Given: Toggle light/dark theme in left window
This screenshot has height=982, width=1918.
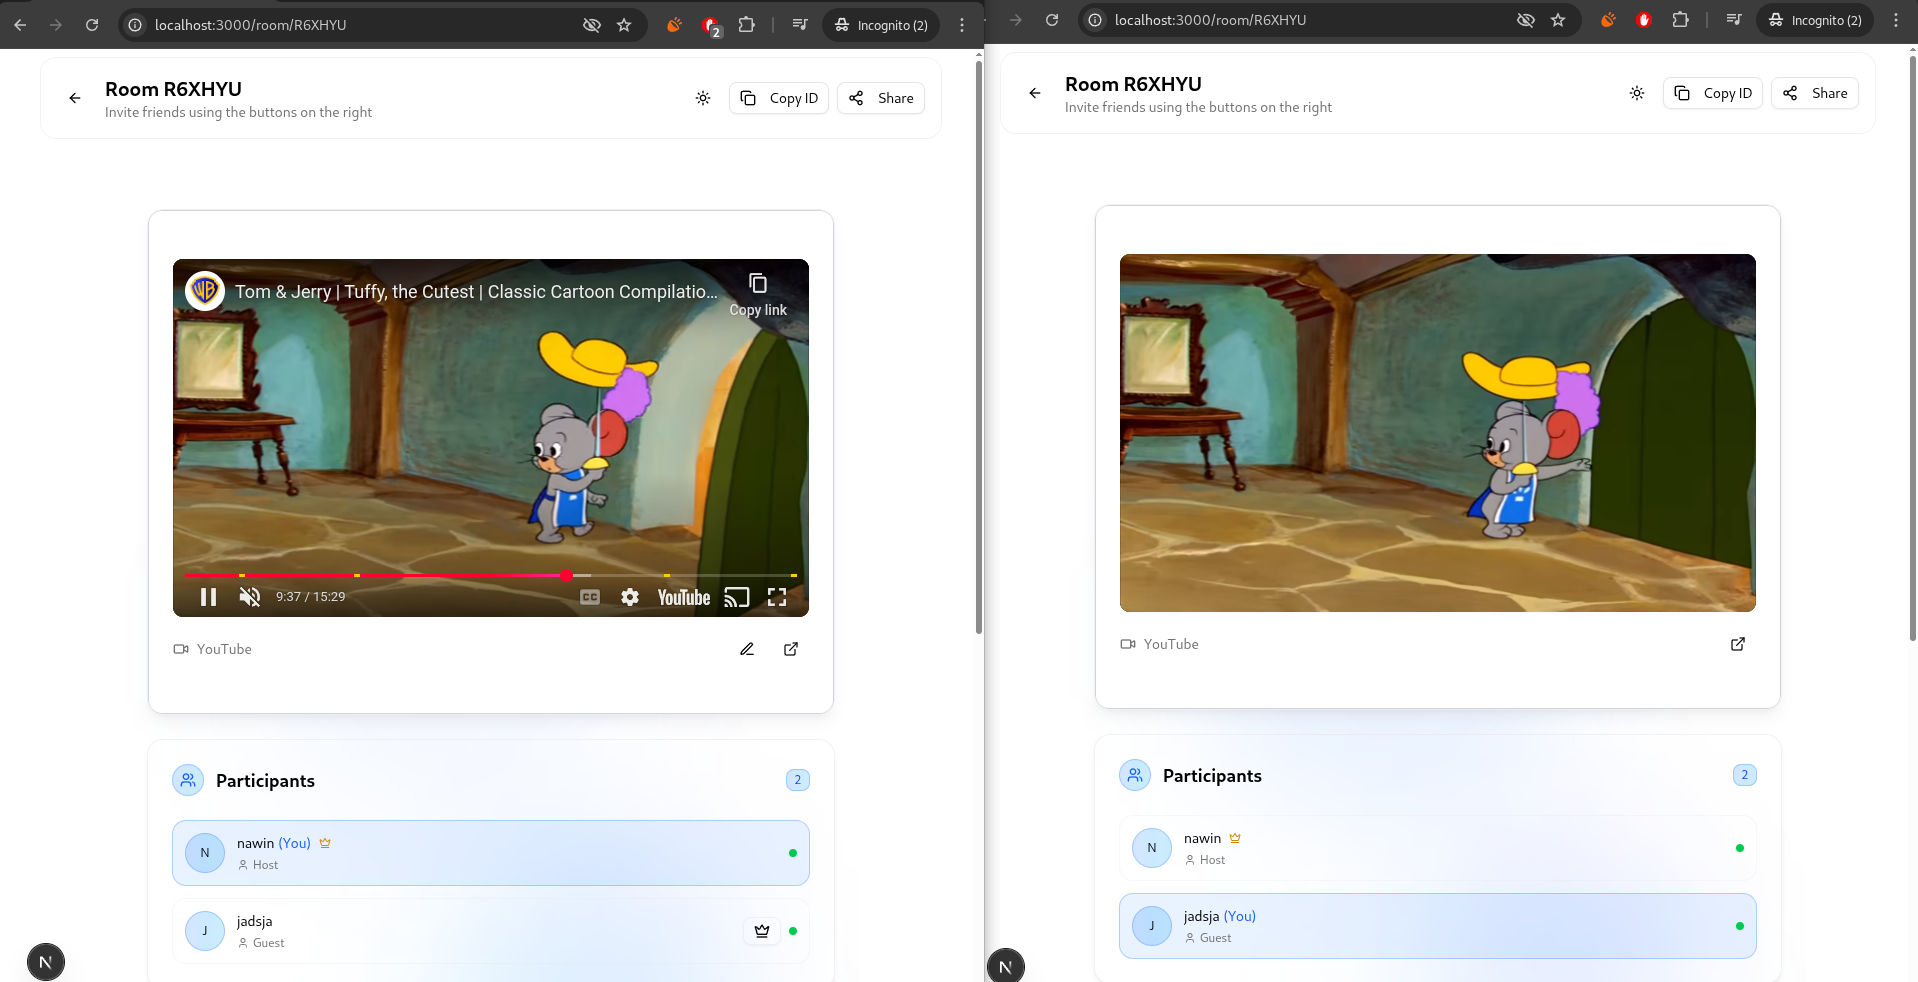Looking at the screenshot, I should 703,98.
